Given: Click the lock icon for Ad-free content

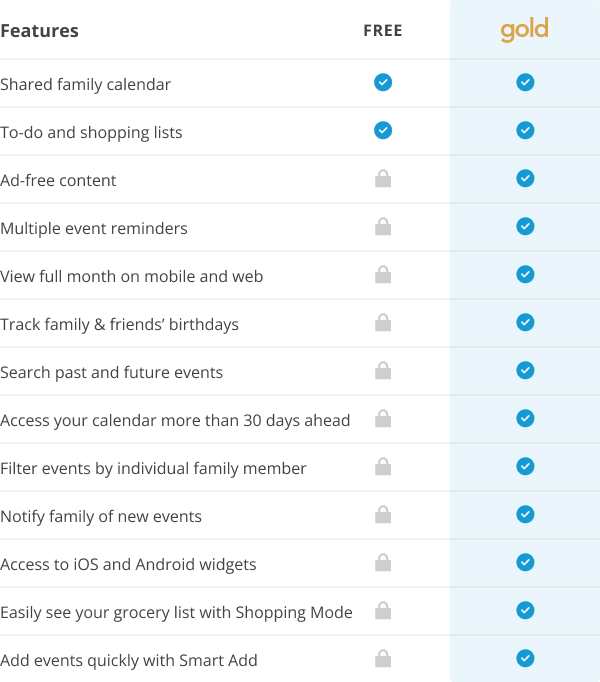Looking at the screenshot, I should point(383,178).
